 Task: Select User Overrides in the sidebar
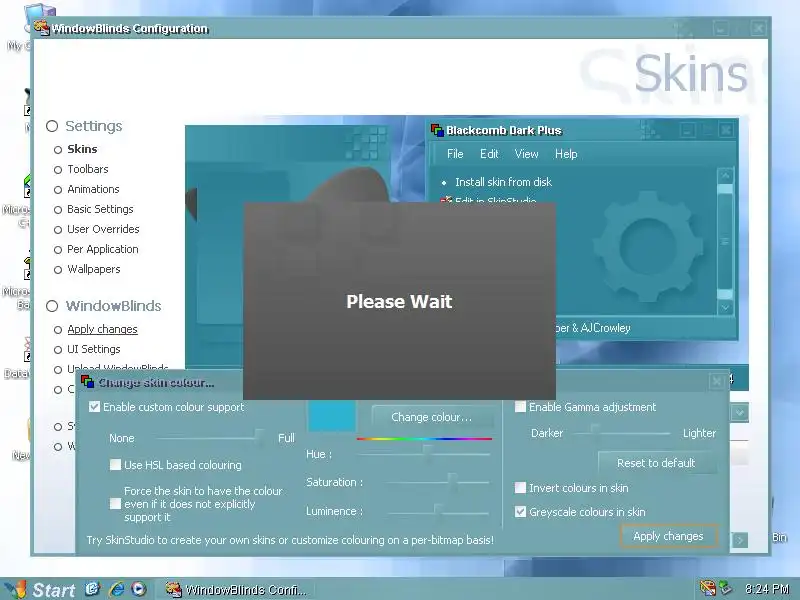[103, 229]
